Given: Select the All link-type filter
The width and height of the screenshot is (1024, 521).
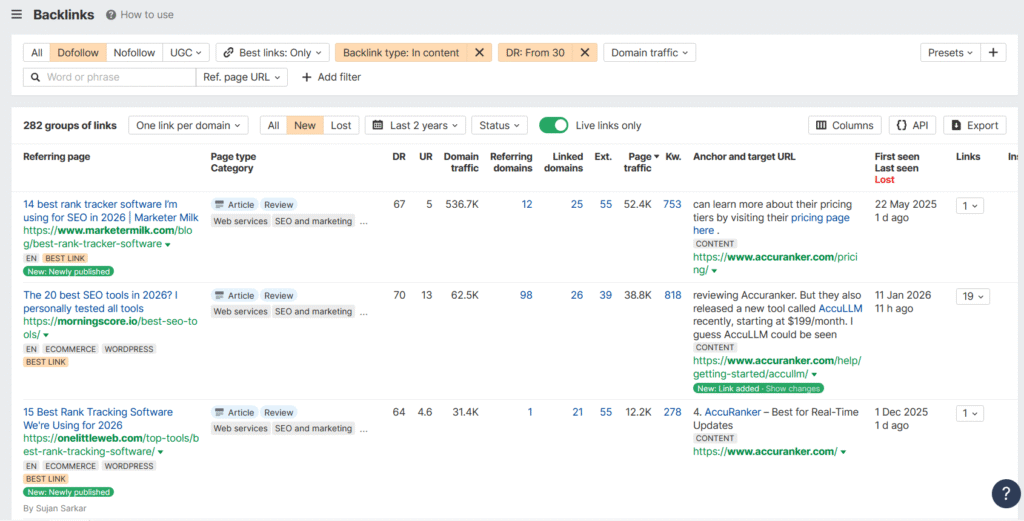Looking at the screenshot, I should 37,53.
